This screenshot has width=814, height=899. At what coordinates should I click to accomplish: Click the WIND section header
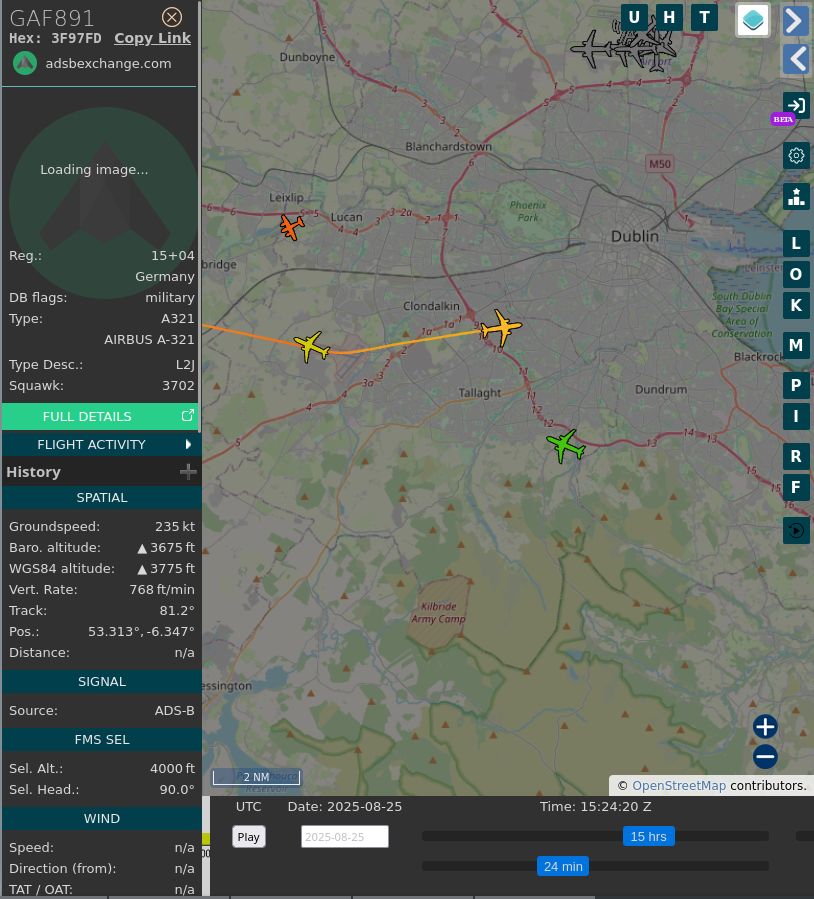pos(102,819)
